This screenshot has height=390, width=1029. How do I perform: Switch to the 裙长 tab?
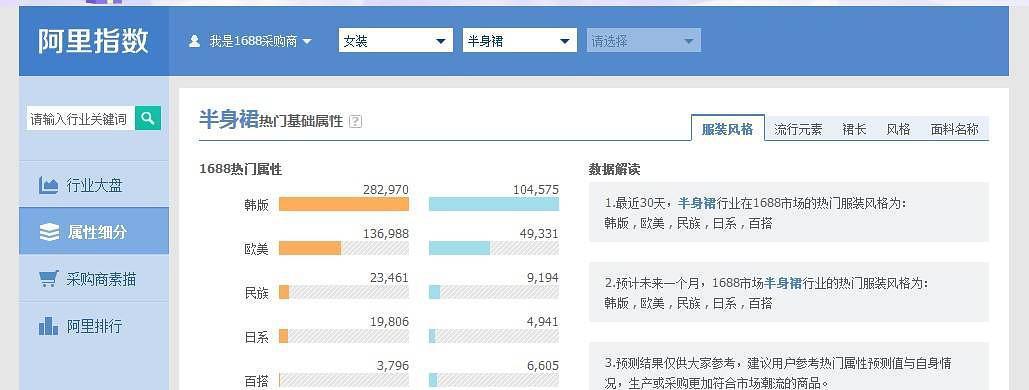pos(854,129)
